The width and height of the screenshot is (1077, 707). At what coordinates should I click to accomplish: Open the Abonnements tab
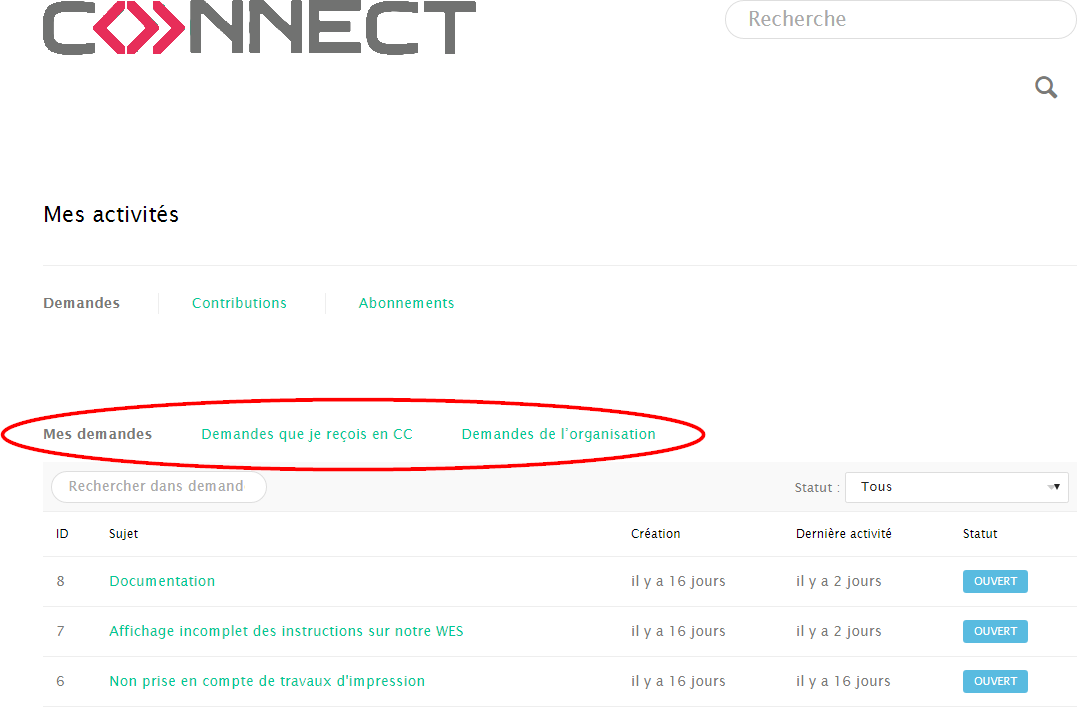coord(406,303)
